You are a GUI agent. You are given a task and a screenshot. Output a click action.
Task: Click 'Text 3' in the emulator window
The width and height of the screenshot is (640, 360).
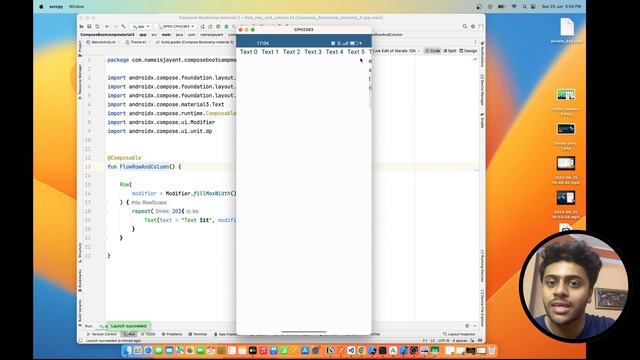[313, 52]
